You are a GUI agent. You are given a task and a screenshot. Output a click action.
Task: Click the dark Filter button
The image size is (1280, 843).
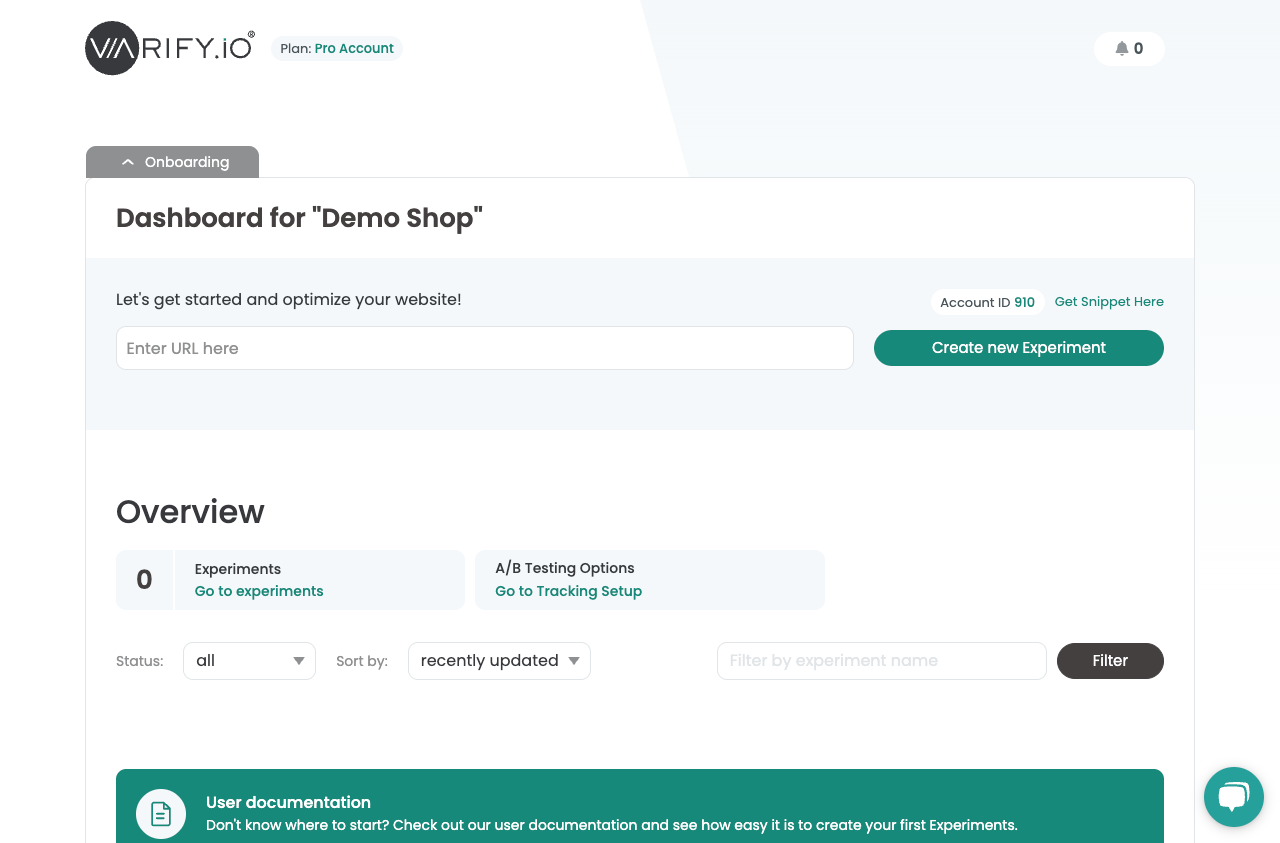tap(1110, 661)
